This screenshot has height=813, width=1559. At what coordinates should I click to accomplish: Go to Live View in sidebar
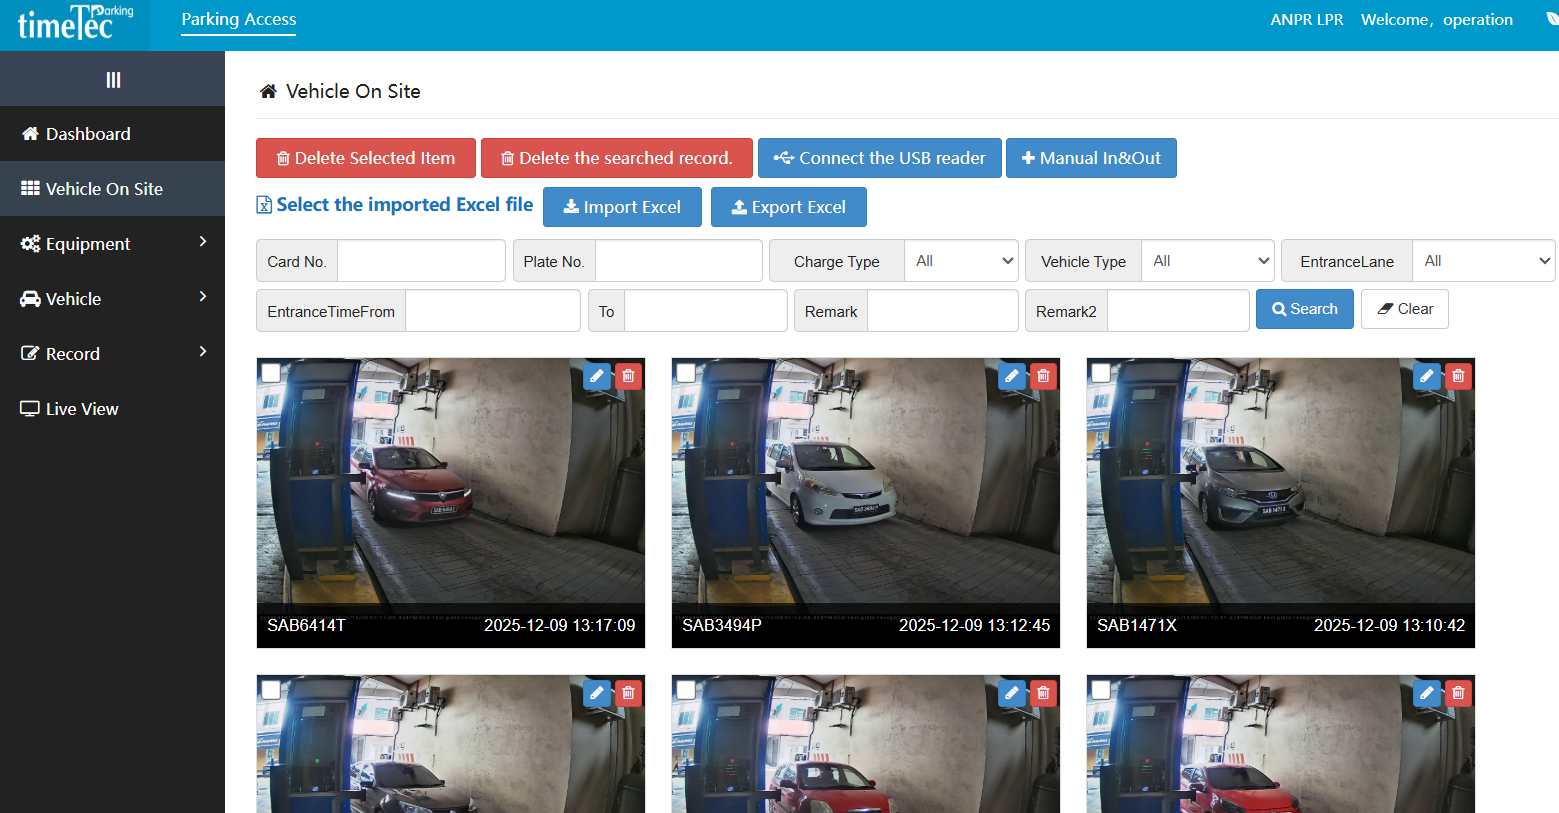[82, 409]
